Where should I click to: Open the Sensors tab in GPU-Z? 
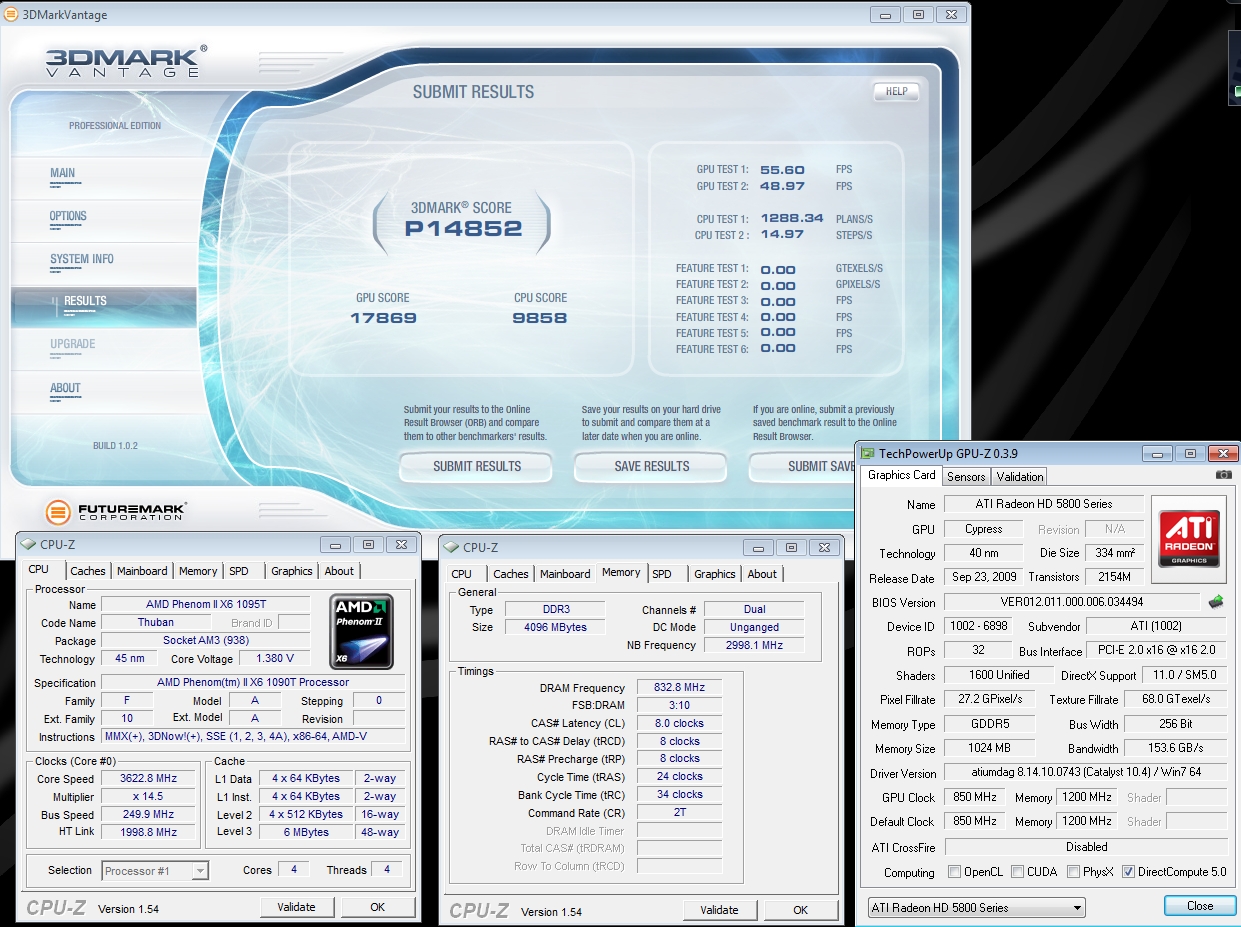point(967,477)
